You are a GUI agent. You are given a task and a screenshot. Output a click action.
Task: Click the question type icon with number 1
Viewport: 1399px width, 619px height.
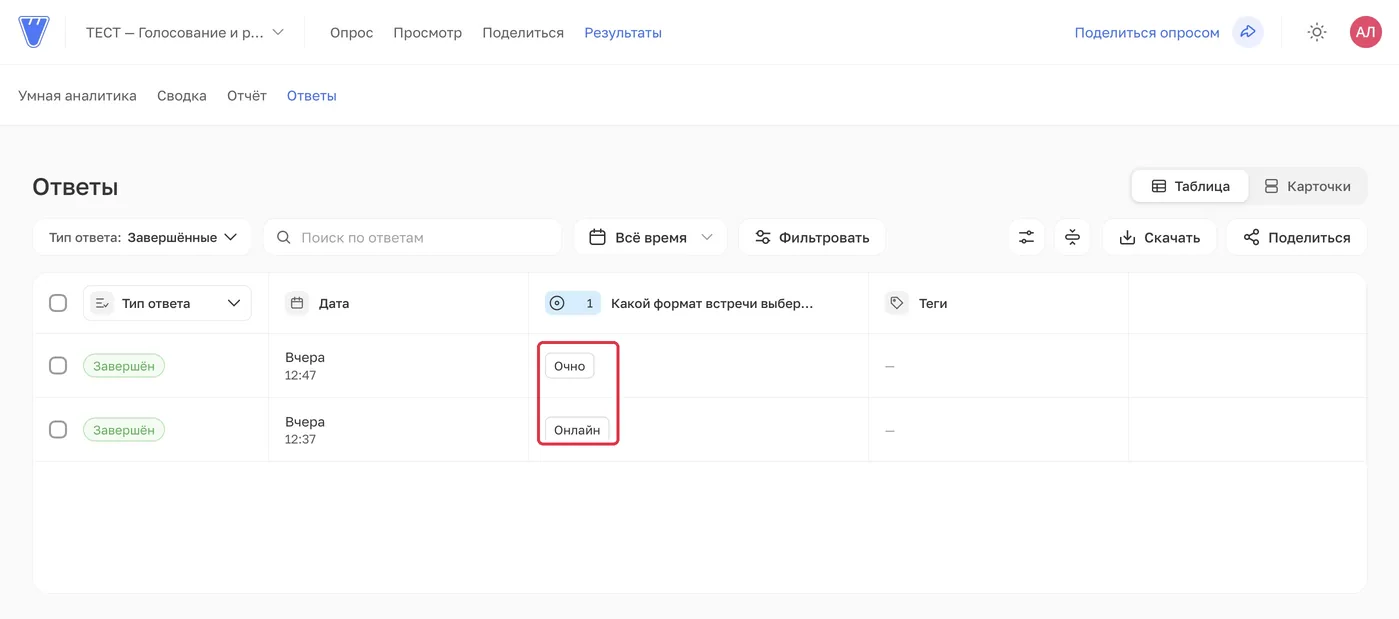pyautogui.click(x=573, y=303)
